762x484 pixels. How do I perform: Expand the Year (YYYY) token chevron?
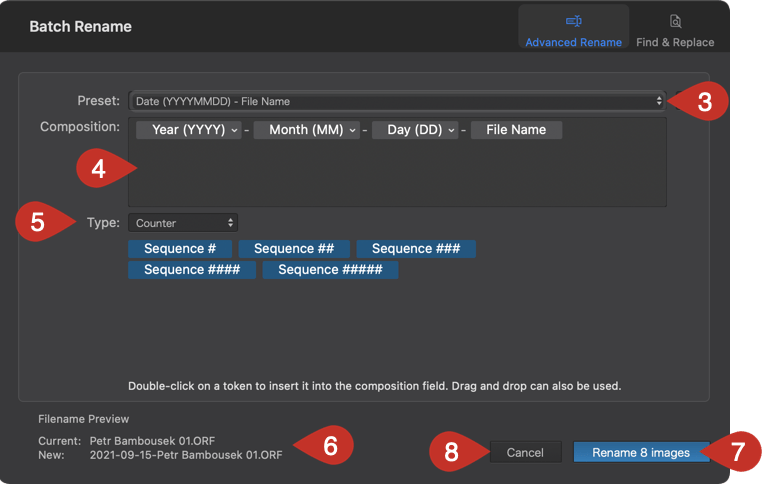(234, 130)
